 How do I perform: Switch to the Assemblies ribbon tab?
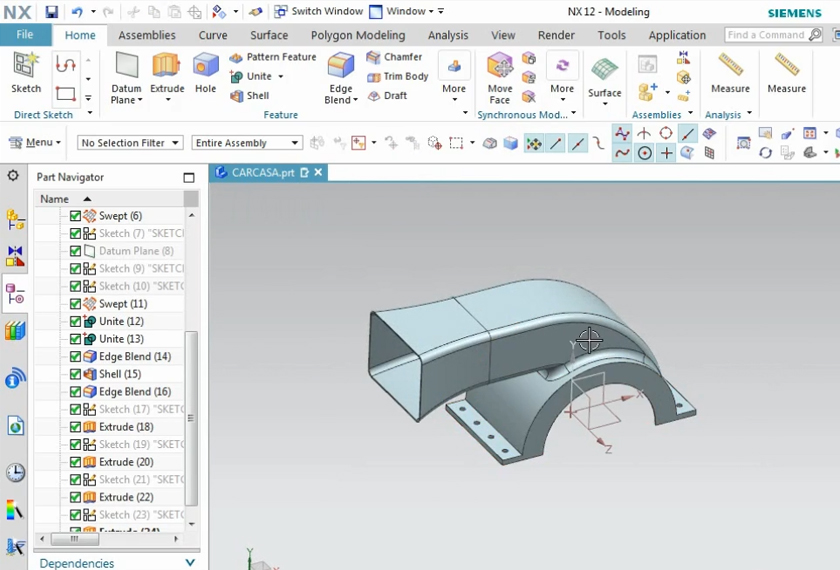(x=148, y=35)
